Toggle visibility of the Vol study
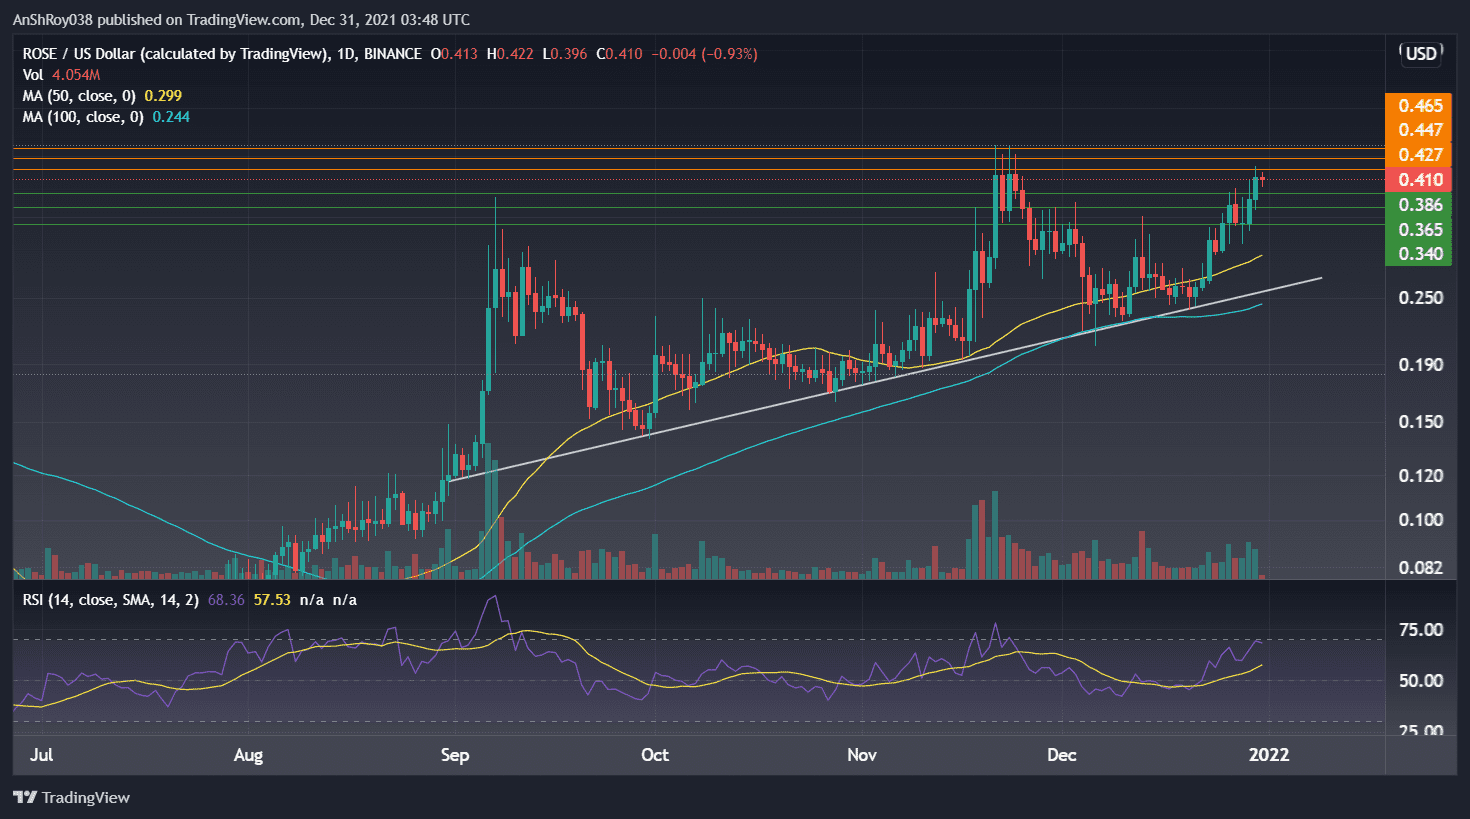This screenshot has height=819, width=1470. (33, 74)
